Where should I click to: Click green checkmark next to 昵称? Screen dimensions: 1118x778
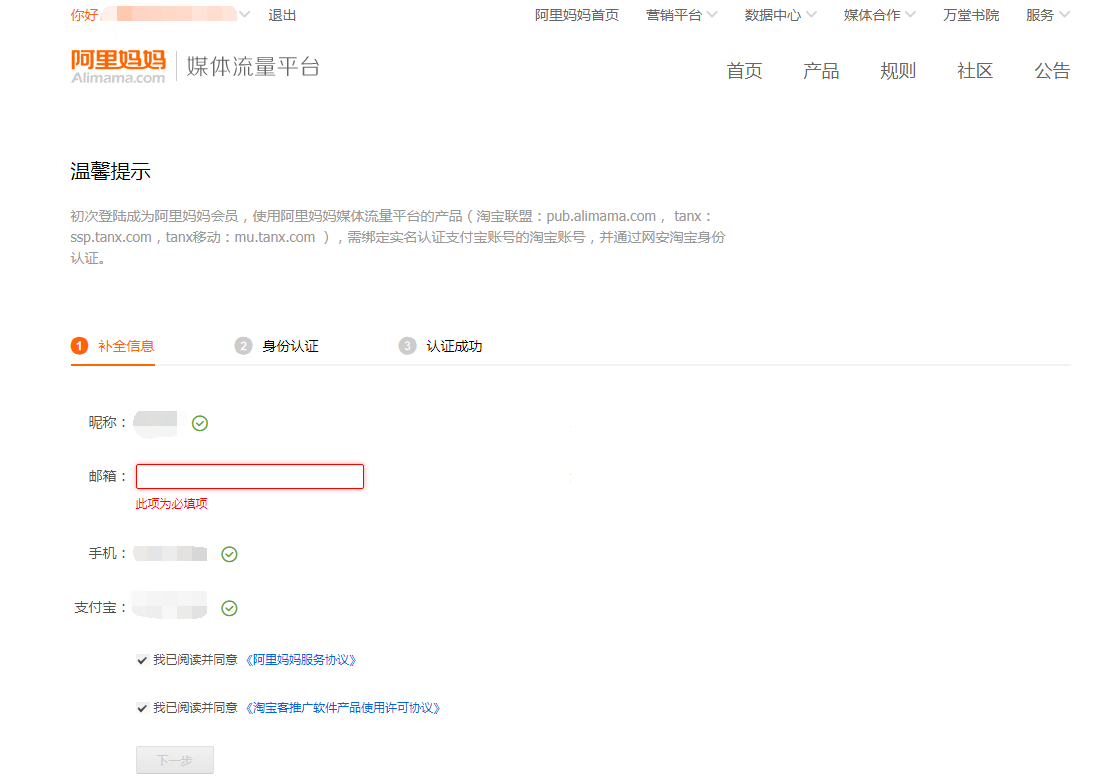pyautogui.click(x=200, y=424)
